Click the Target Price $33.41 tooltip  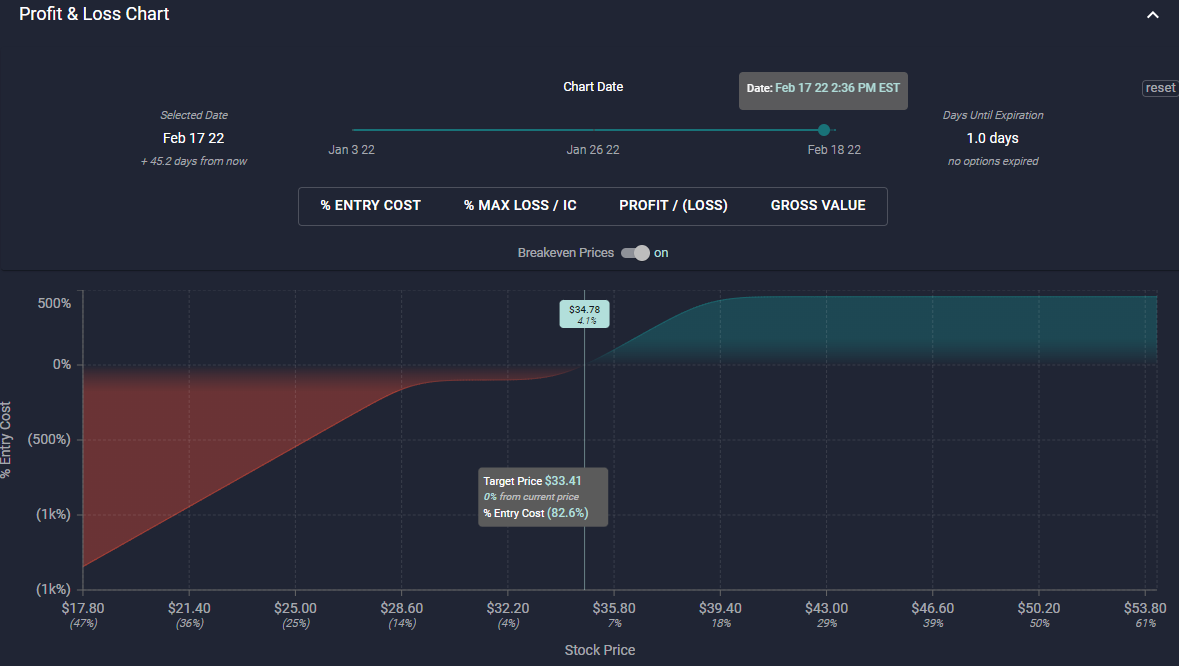(x=543, y=497)
